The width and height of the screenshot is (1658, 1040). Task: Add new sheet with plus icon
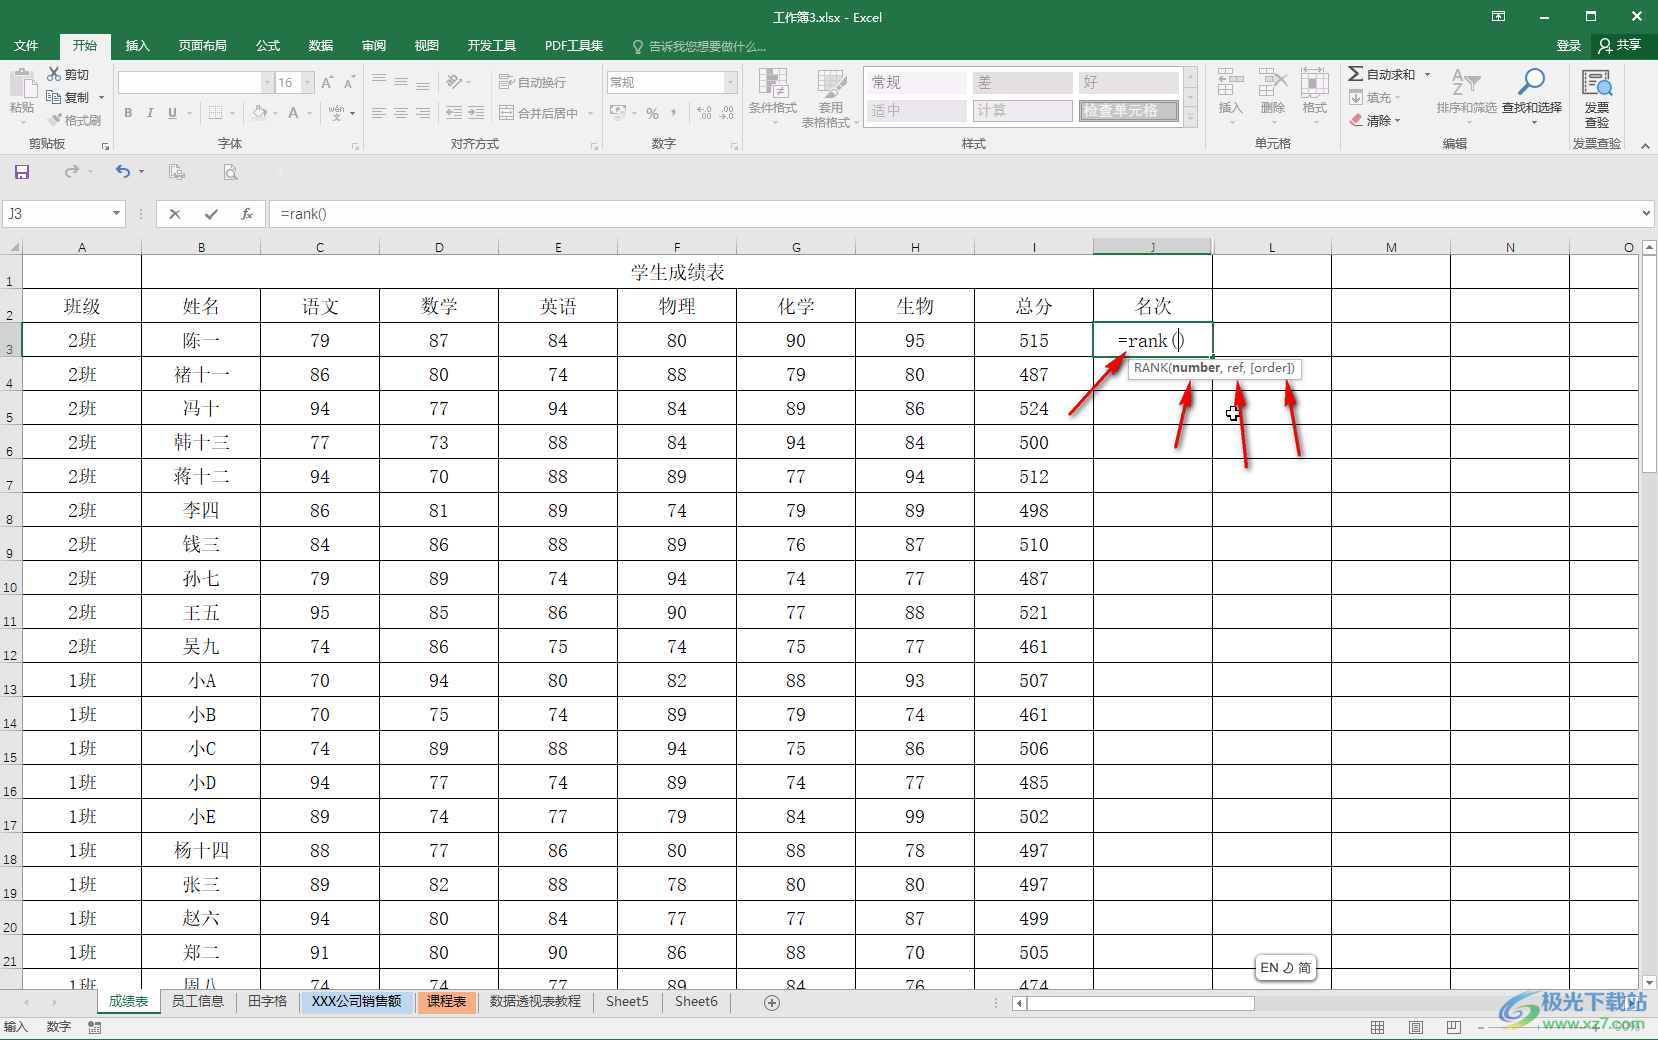click(x=772, y=1003)
